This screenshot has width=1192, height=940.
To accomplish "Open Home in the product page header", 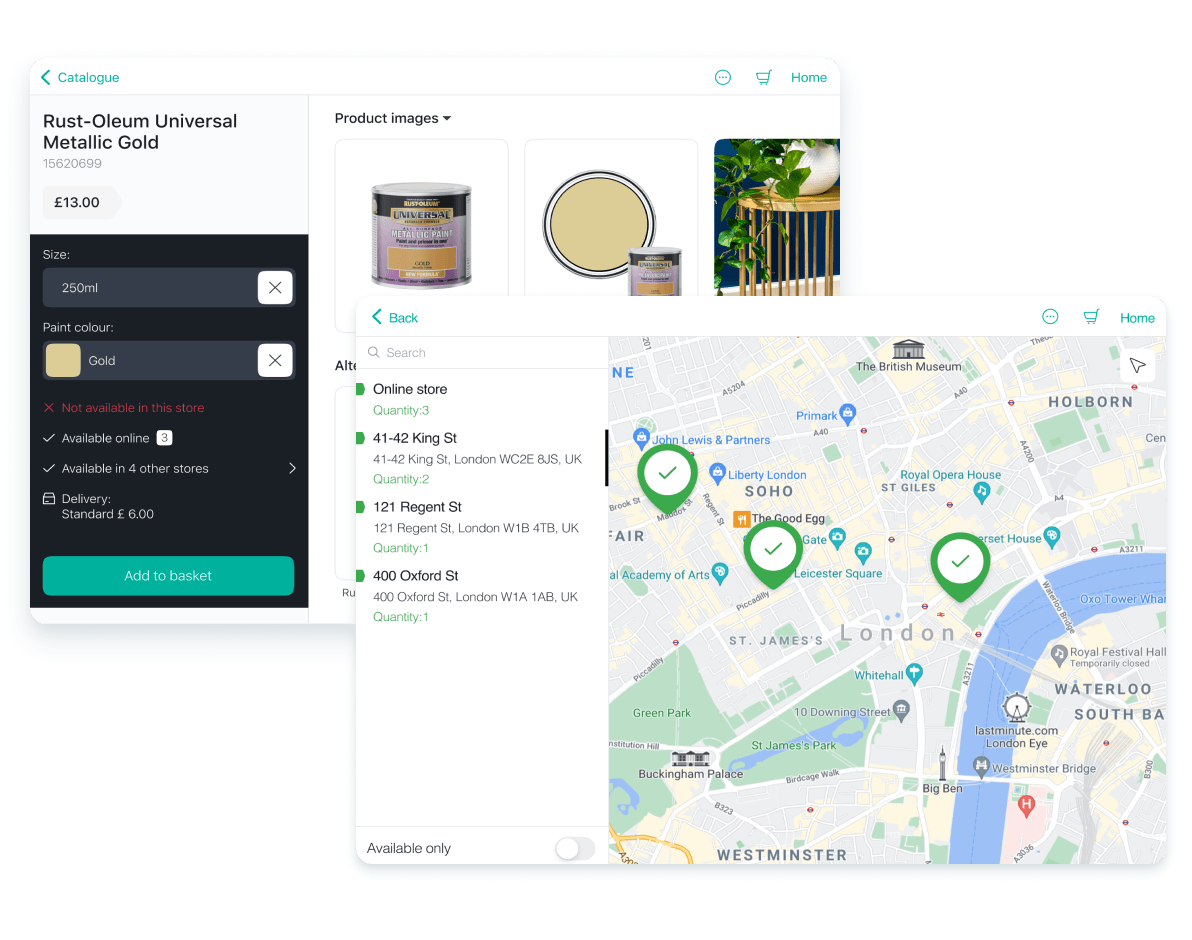I will click(x=808, y=77).
